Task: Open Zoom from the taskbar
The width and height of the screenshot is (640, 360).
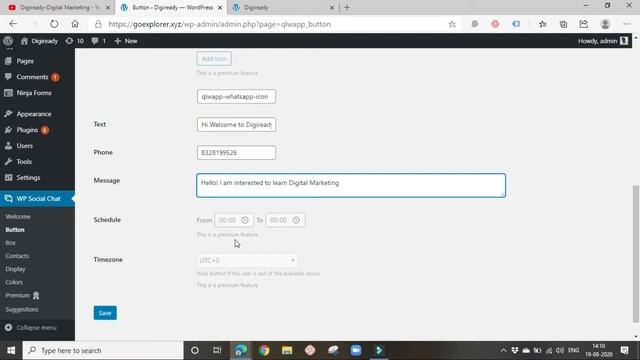Action: pyautogui.click(x=356, y=350)
